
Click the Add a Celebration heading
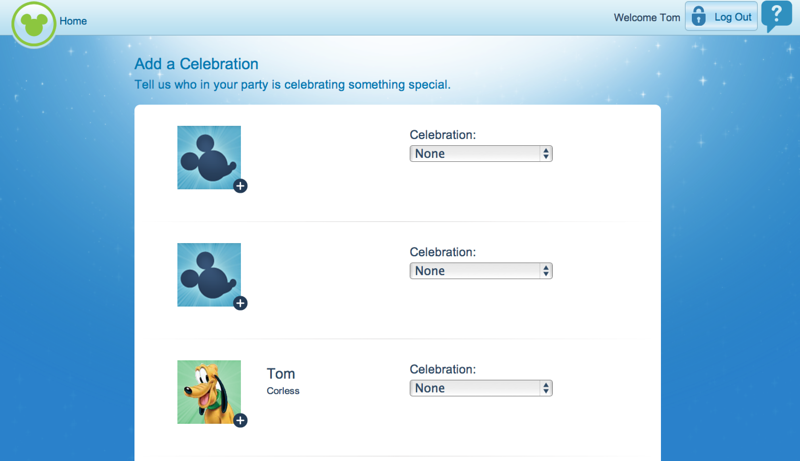(196, 65)
